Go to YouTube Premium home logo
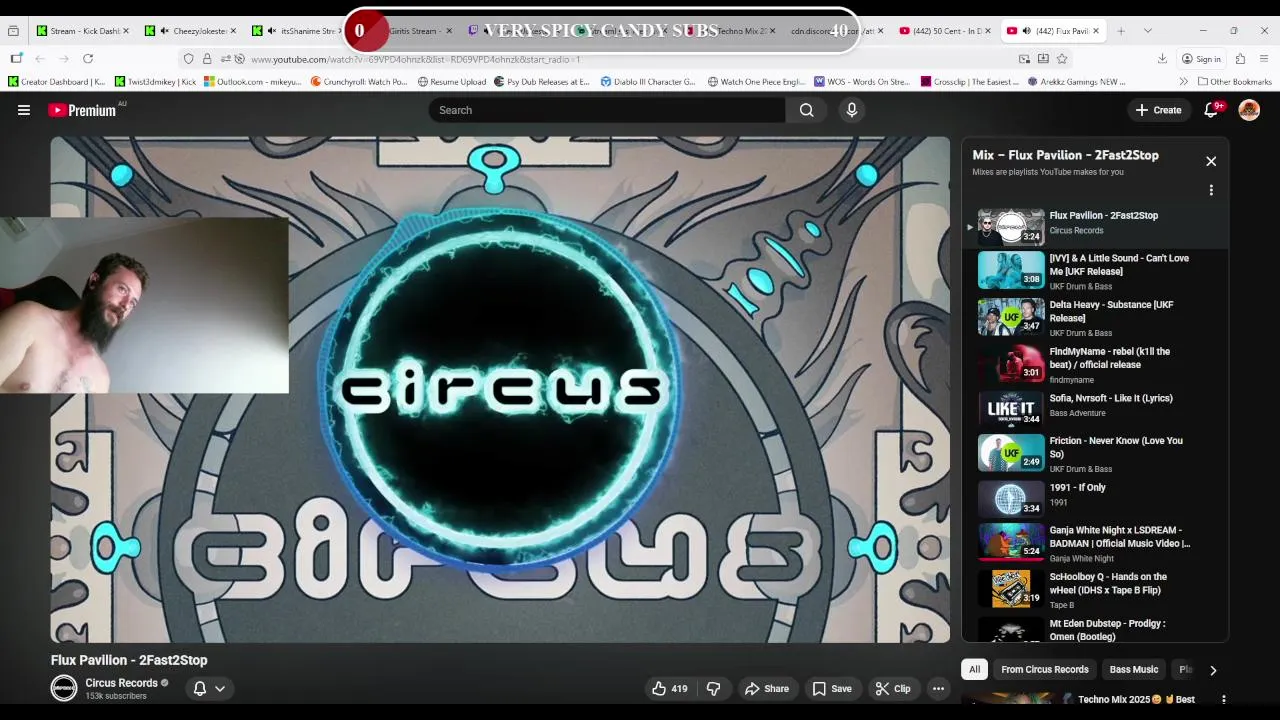 click(x=82, y=110)
